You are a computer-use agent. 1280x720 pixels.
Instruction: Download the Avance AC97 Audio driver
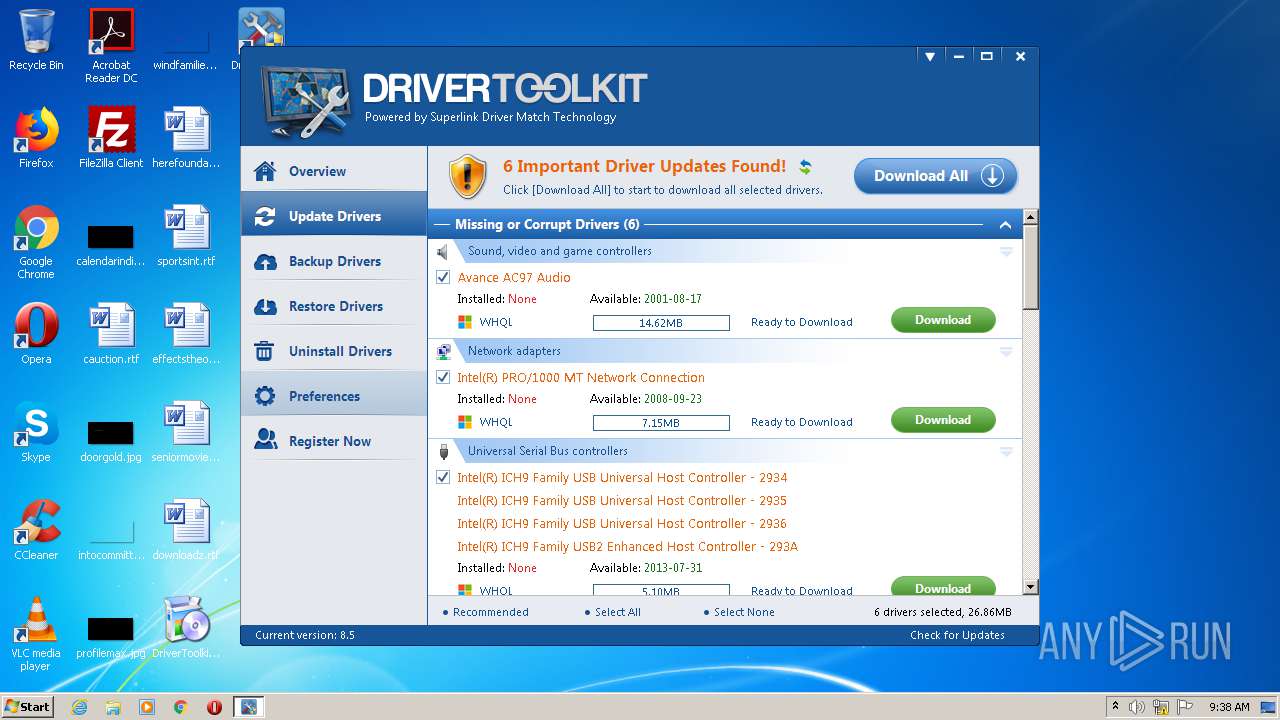(943, 320)
